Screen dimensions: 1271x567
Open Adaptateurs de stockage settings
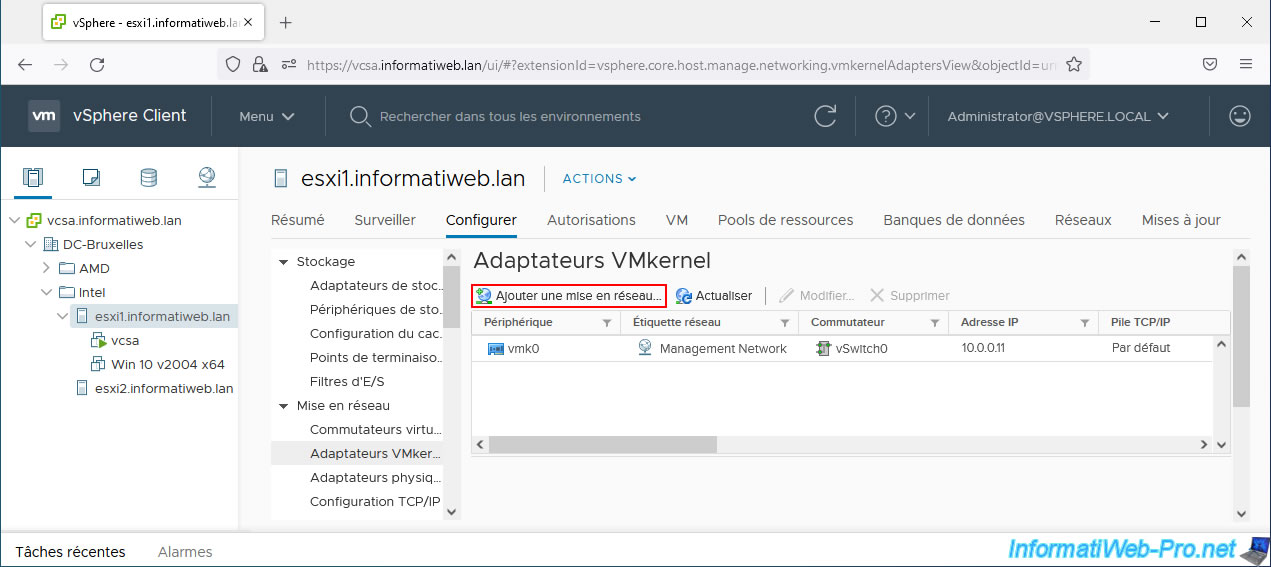click(x=376, y=286)
